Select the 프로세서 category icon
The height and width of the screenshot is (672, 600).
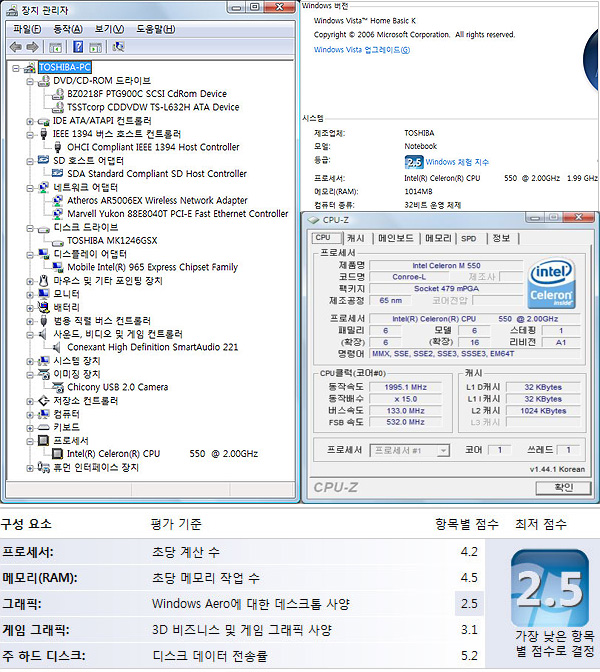pos(44,441)
